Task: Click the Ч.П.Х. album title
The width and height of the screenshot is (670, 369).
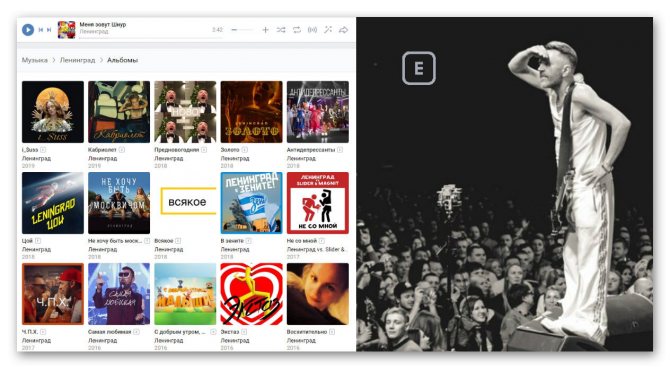Action: tap(30, 332)
